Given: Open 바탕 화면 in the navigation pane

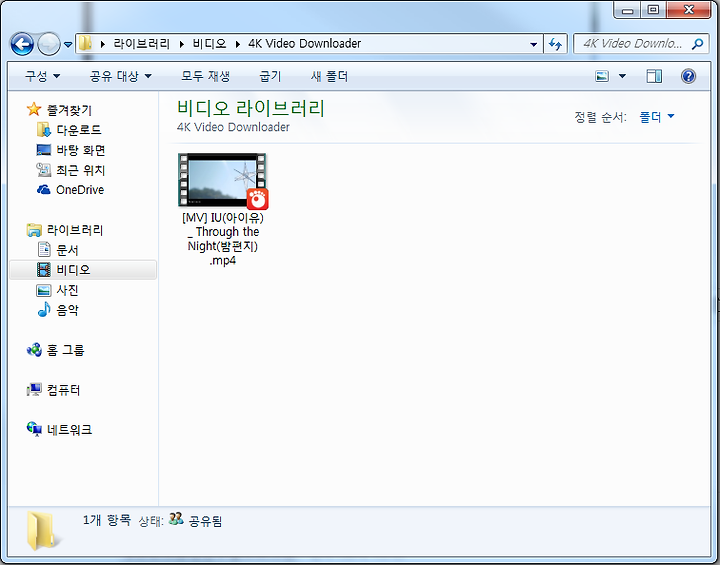Looking at the screenshot, I should pos(81,150).
